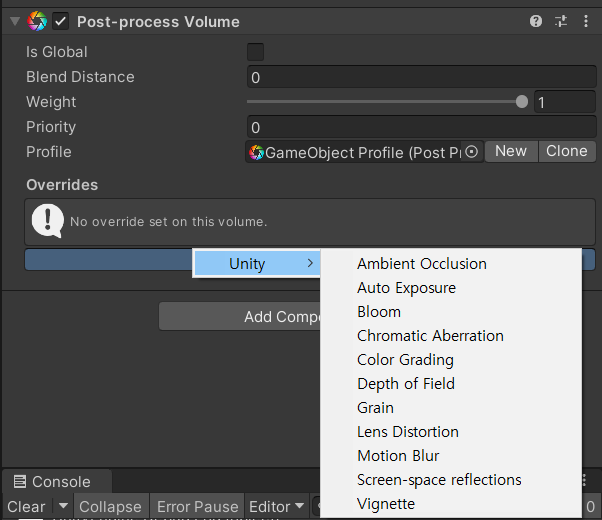Click the Blend Distance input field

(422, 77)
